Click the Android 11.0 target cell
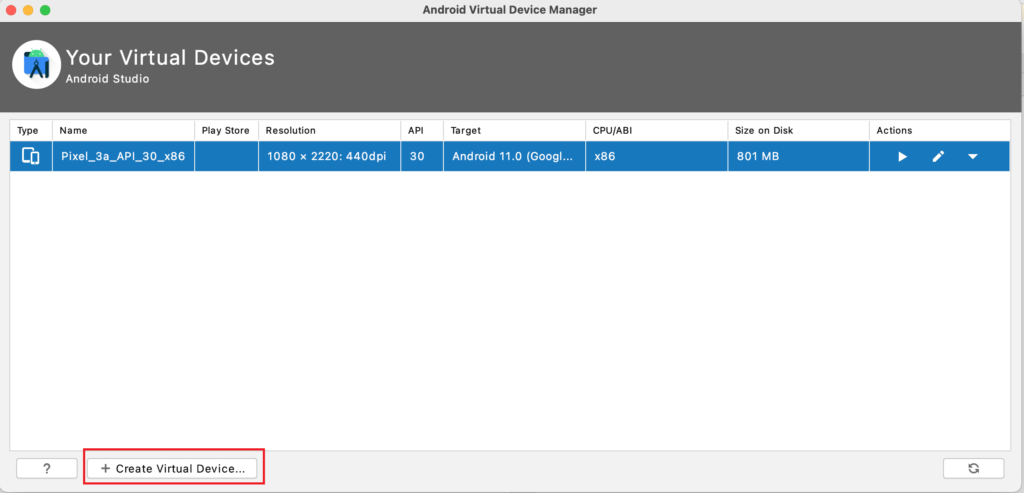 514,157
